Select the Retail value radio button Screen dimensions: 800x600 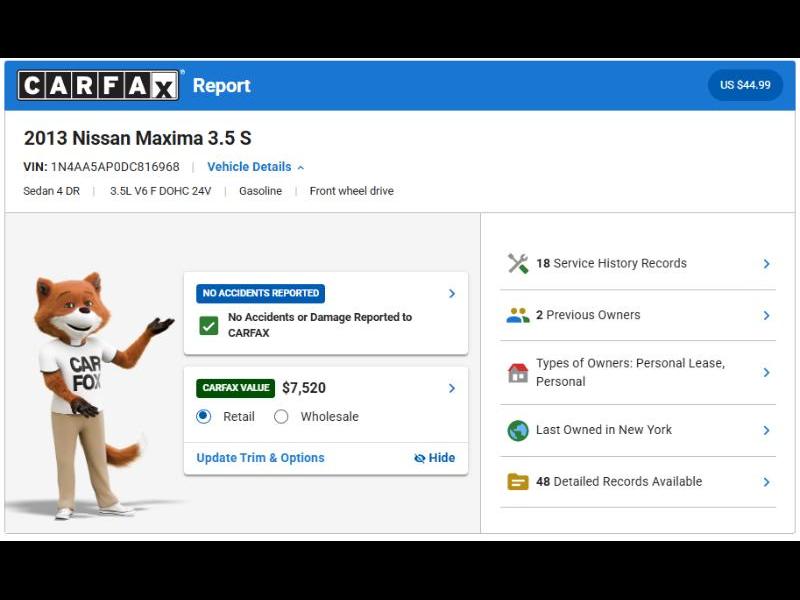pyautogui.click(x=204, y=416)
